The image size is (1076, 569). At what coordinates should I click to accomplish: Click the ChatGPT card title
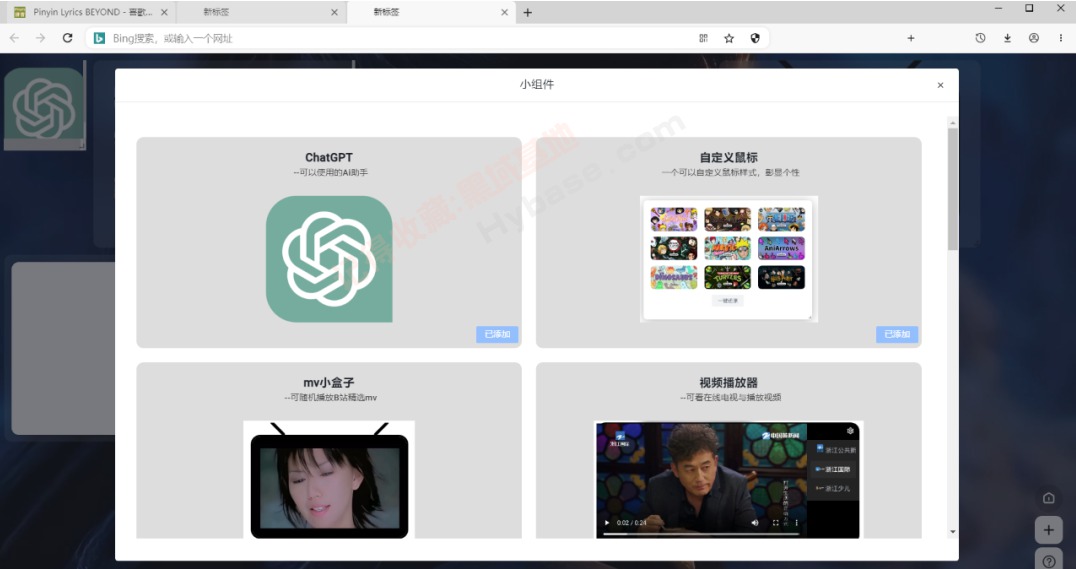click(329, 157)
